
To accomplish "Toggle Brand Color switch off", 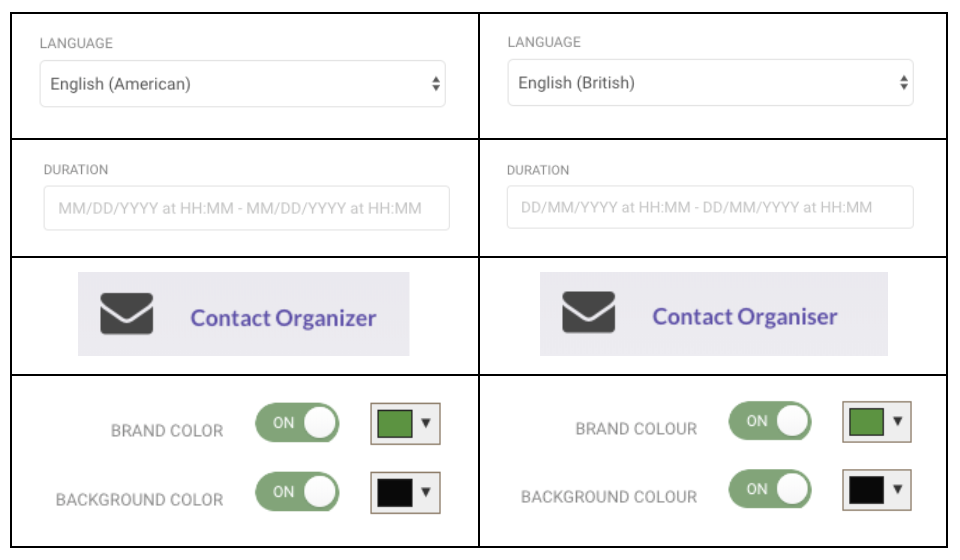I will [297, 423].
